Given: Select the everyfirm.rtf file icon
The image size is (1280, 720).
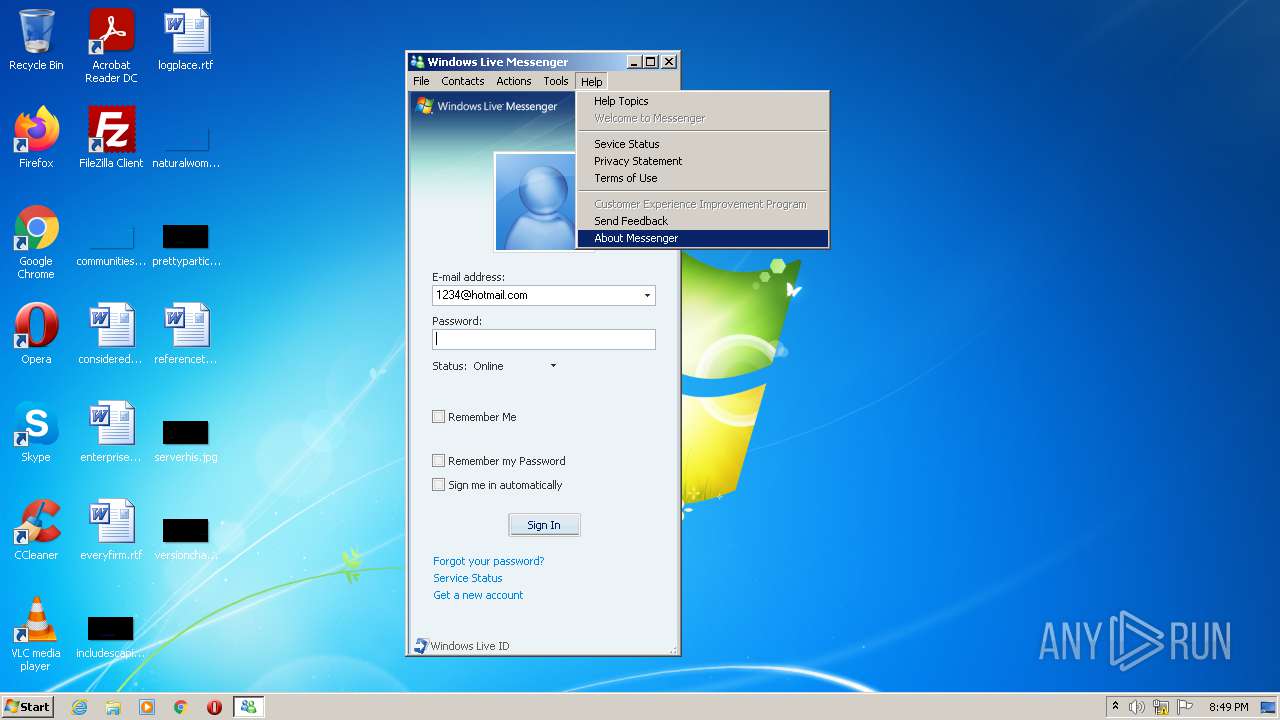Looking at the screenshot, I should point(111,530).
